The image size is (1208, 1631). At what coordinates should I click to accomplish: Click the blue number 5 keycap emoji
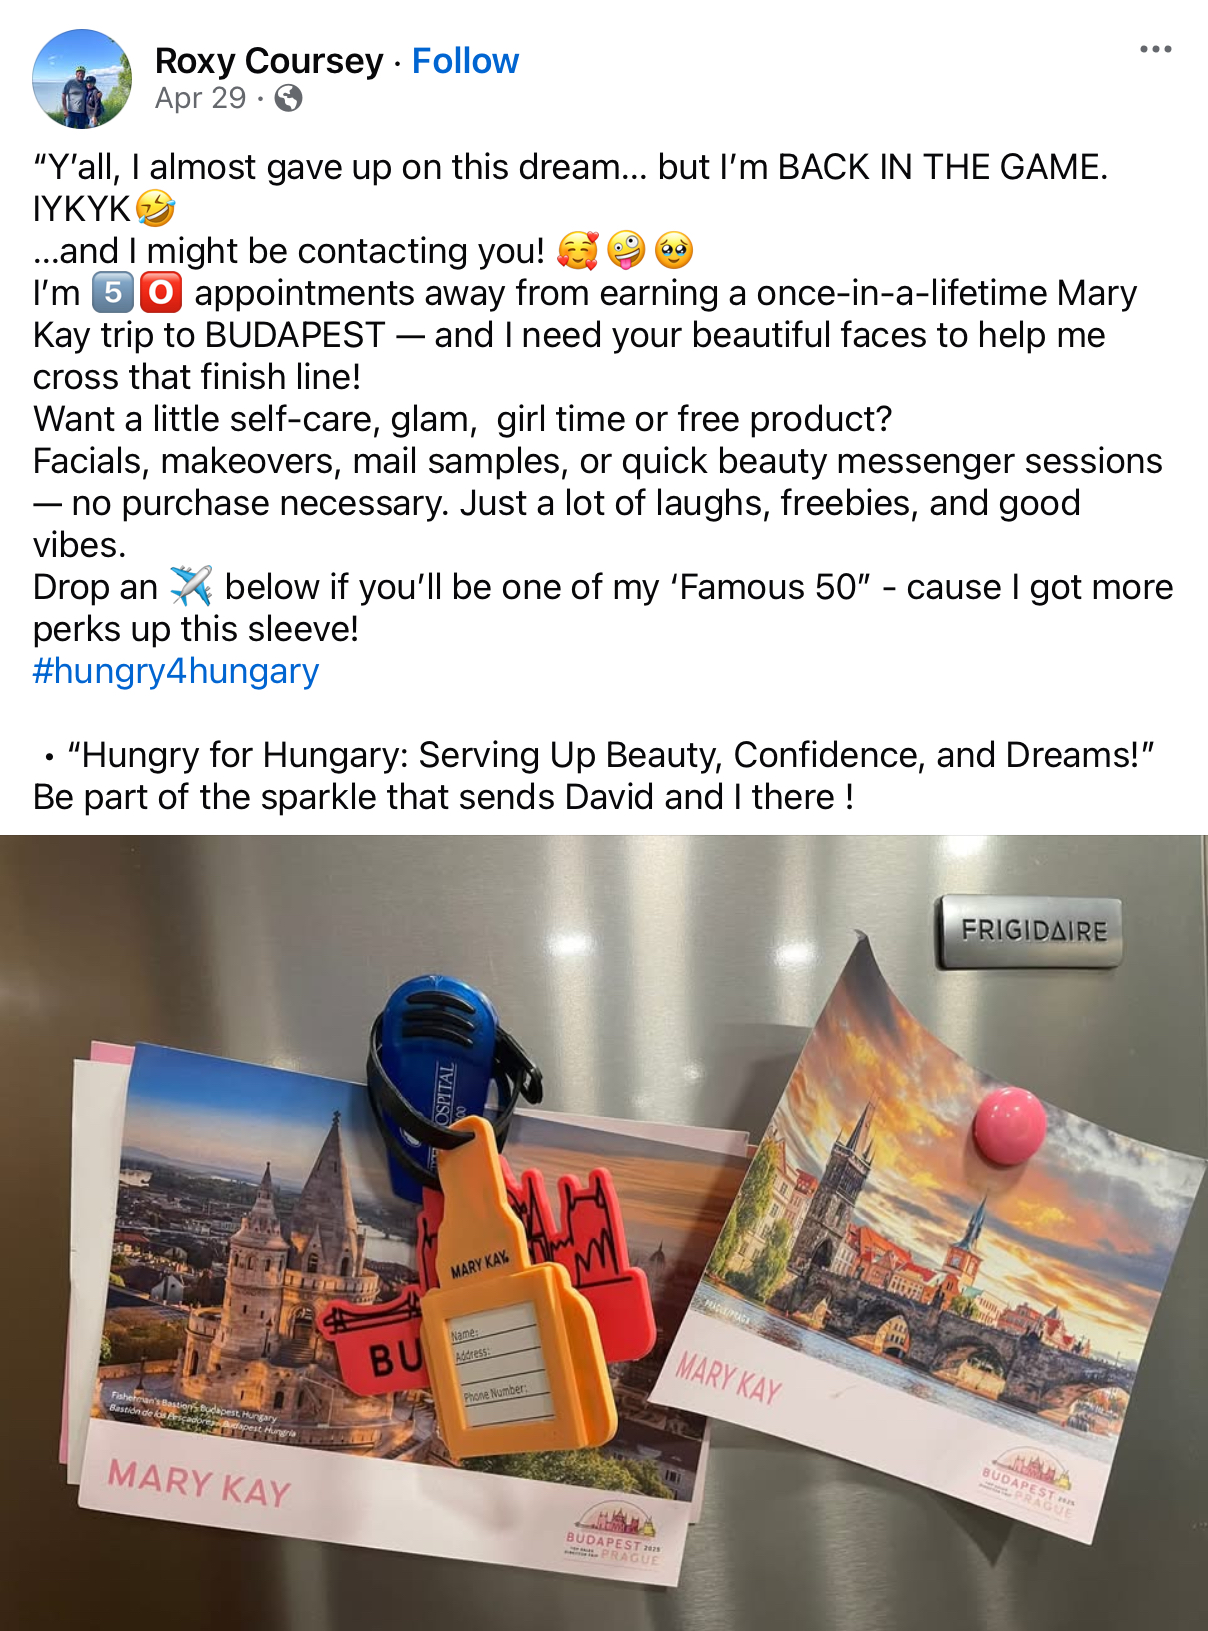pyautogui.click(x=112, y=293)
